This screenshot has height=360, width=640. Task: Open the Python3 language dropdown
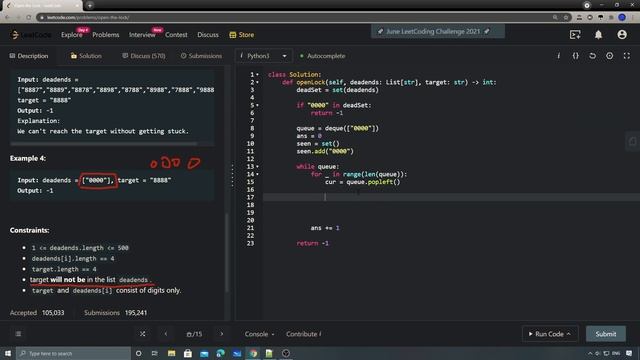263,56
